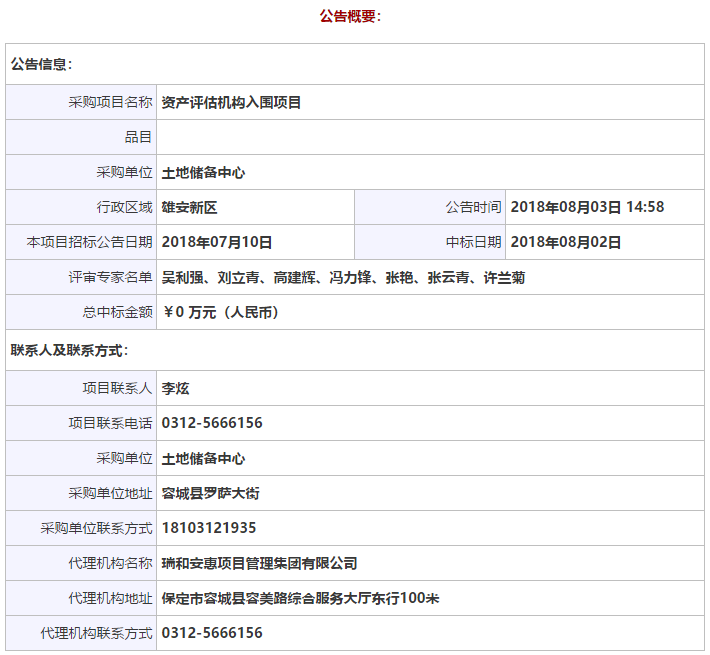The width and height of the screenshot is (710, 655).
Task: Click project contact name 李炫
Action: tap(175, 388)
